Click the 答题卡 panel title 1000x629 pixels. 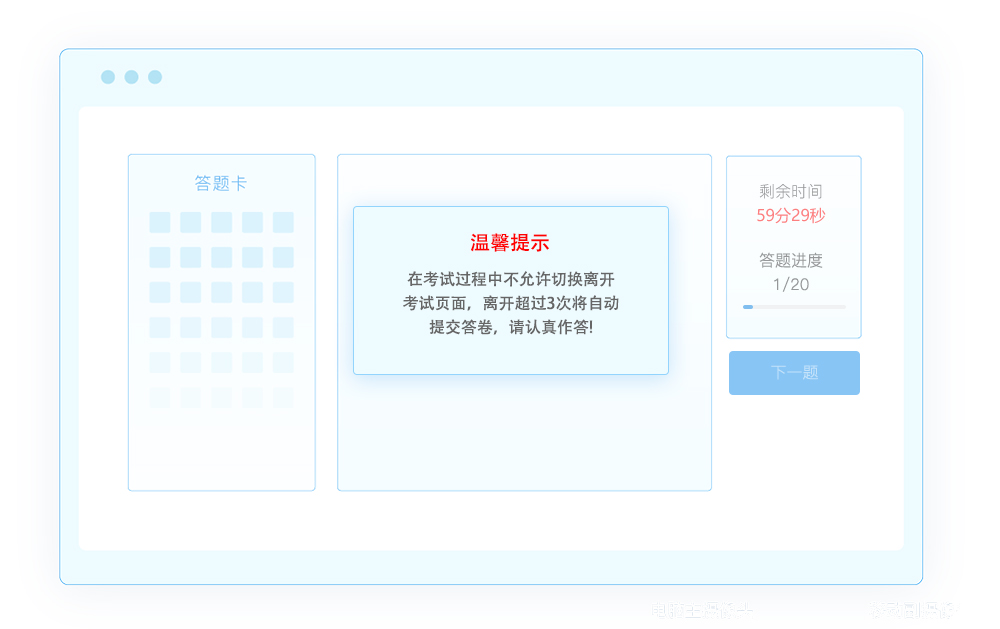[x=221, y=184]
